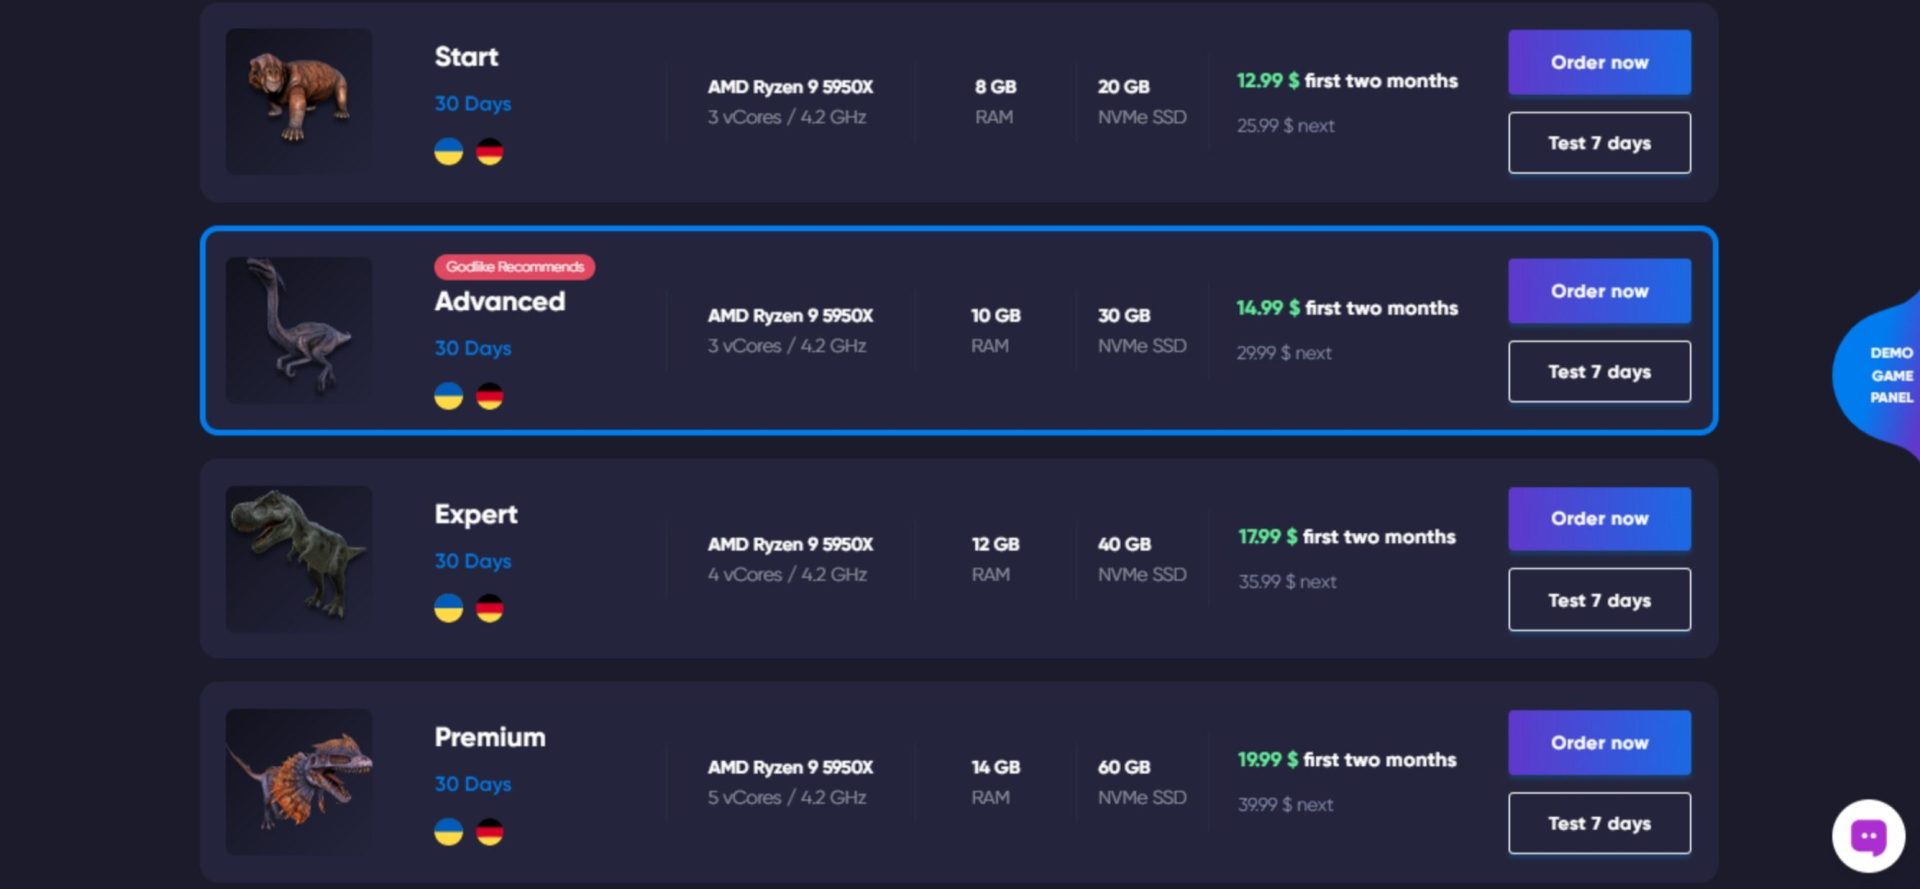Choose Germany location for Expert plan
This screenshot has width=1920, height=889.
point(489,608)
